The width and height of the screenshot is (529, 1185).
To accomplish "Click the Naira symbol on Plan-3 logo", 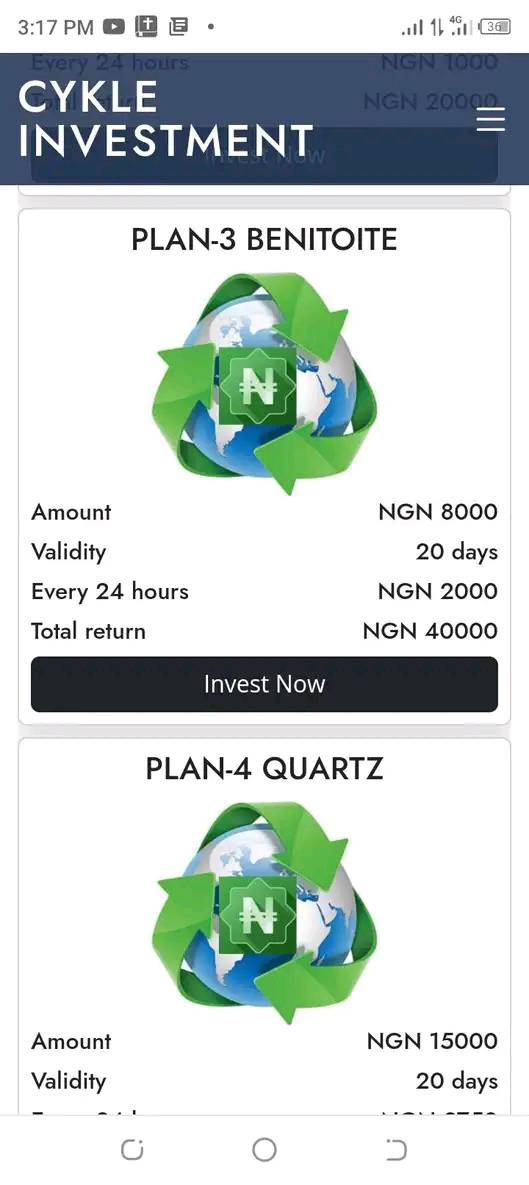I will point(258,386).
